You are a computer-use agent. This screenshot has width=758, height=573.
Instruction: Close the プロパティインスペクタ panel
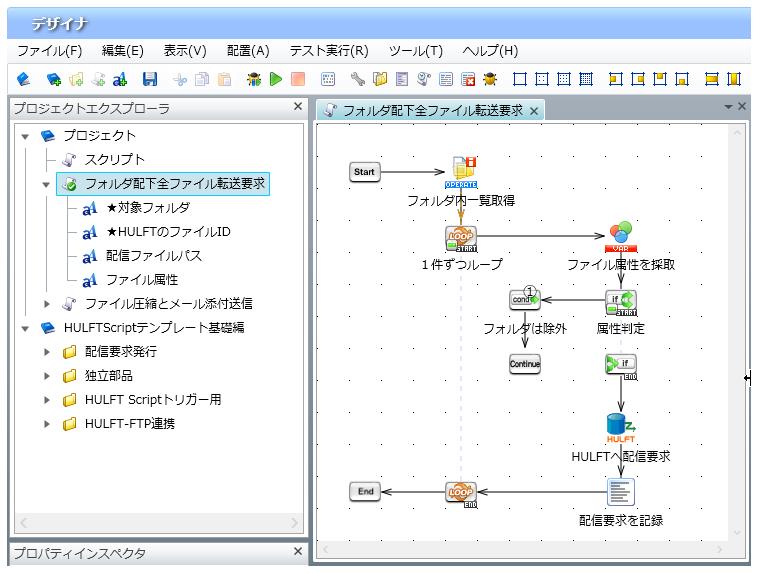298,551
